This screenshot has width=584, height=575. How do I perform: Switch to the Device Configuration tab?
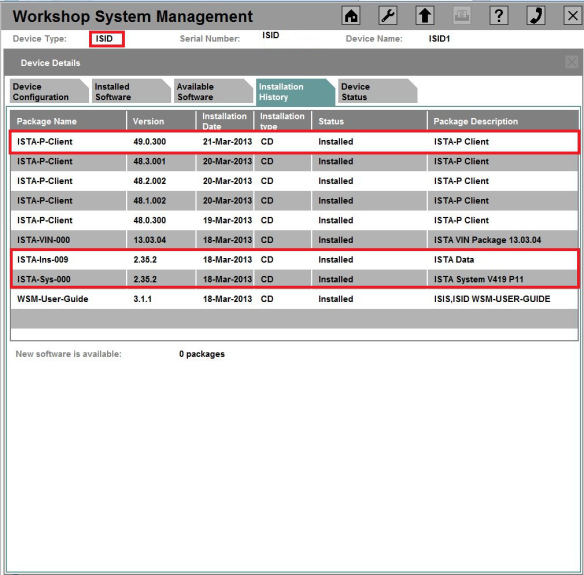[49, 92]
